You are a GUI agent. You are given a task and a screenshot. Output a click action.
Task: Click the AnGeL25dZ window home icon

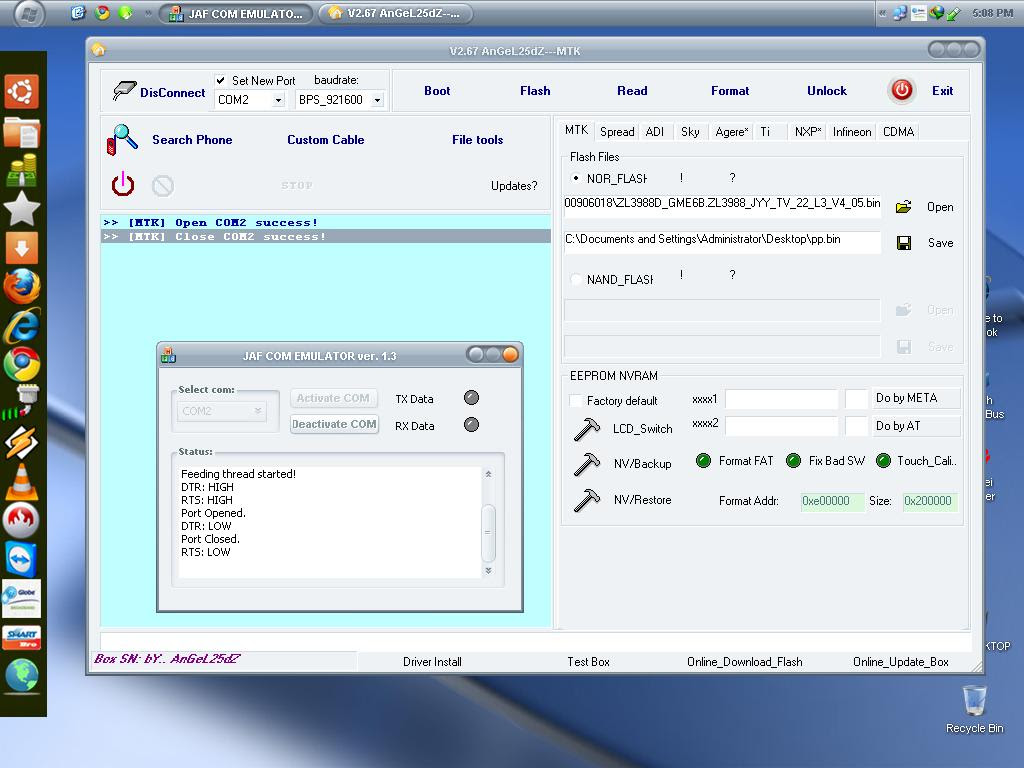click(x=99, y=50)
